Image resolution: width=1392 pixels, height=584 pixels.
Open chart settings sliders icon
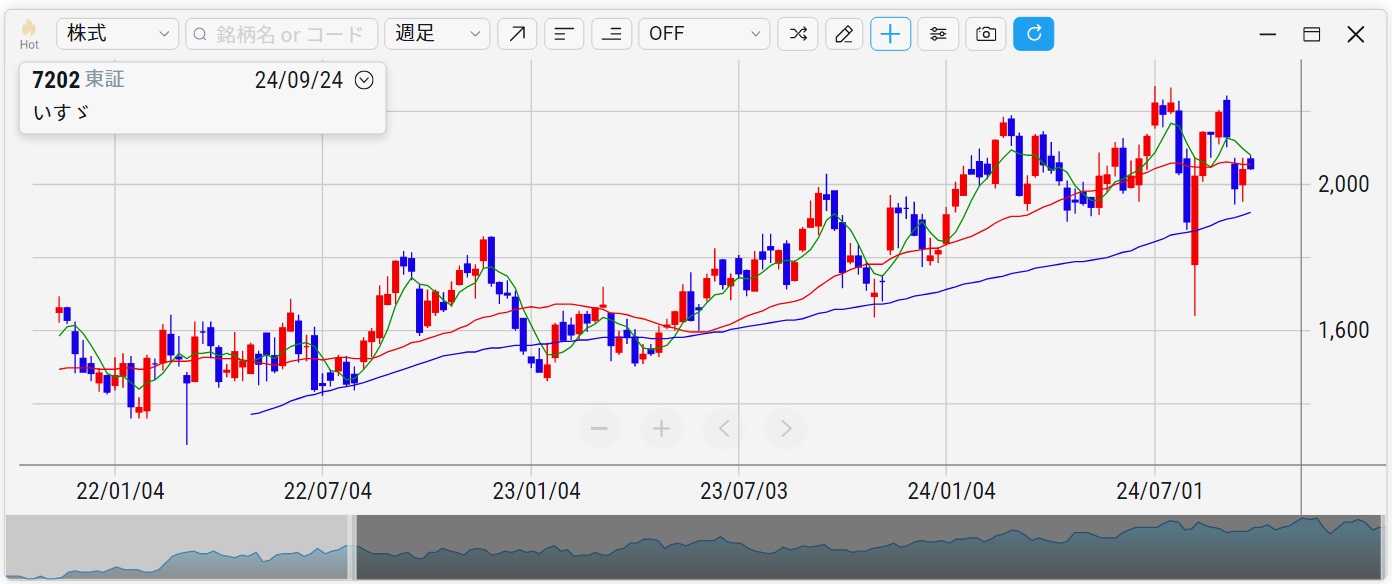(938, 34)
